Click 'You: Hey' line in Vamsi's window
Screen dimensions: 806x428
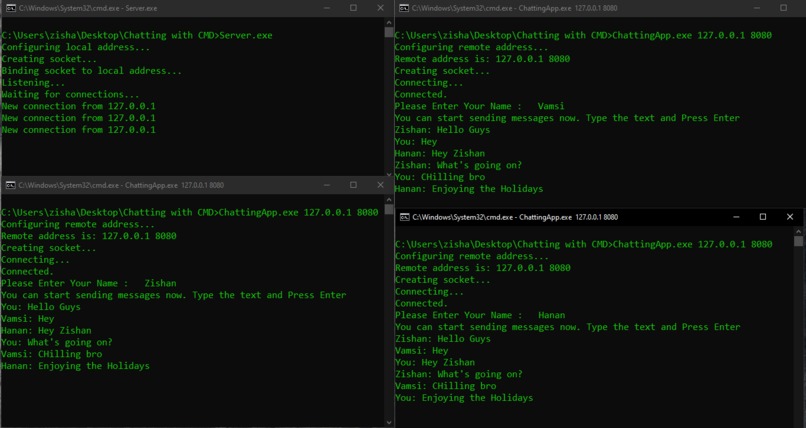pos(415,142)
